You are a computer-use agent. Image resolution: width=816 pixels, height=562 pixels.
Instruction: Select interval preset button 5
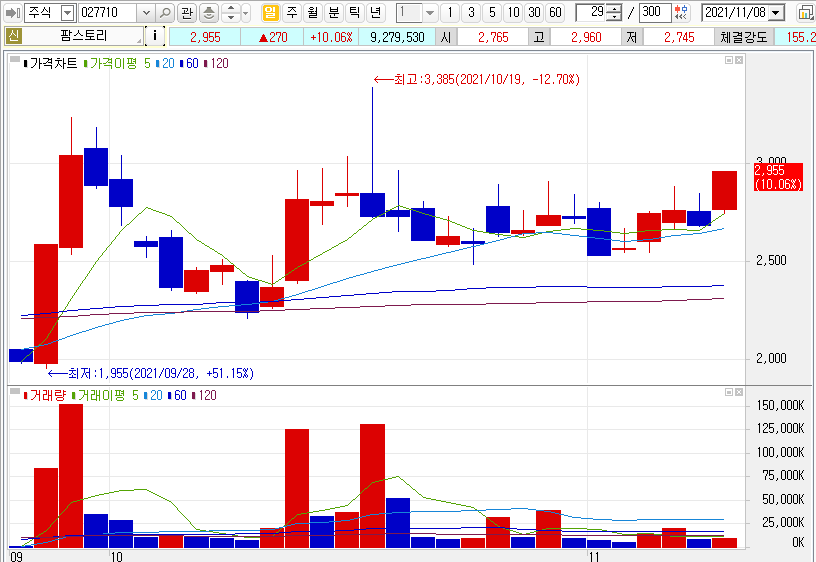tap(492, 12)
